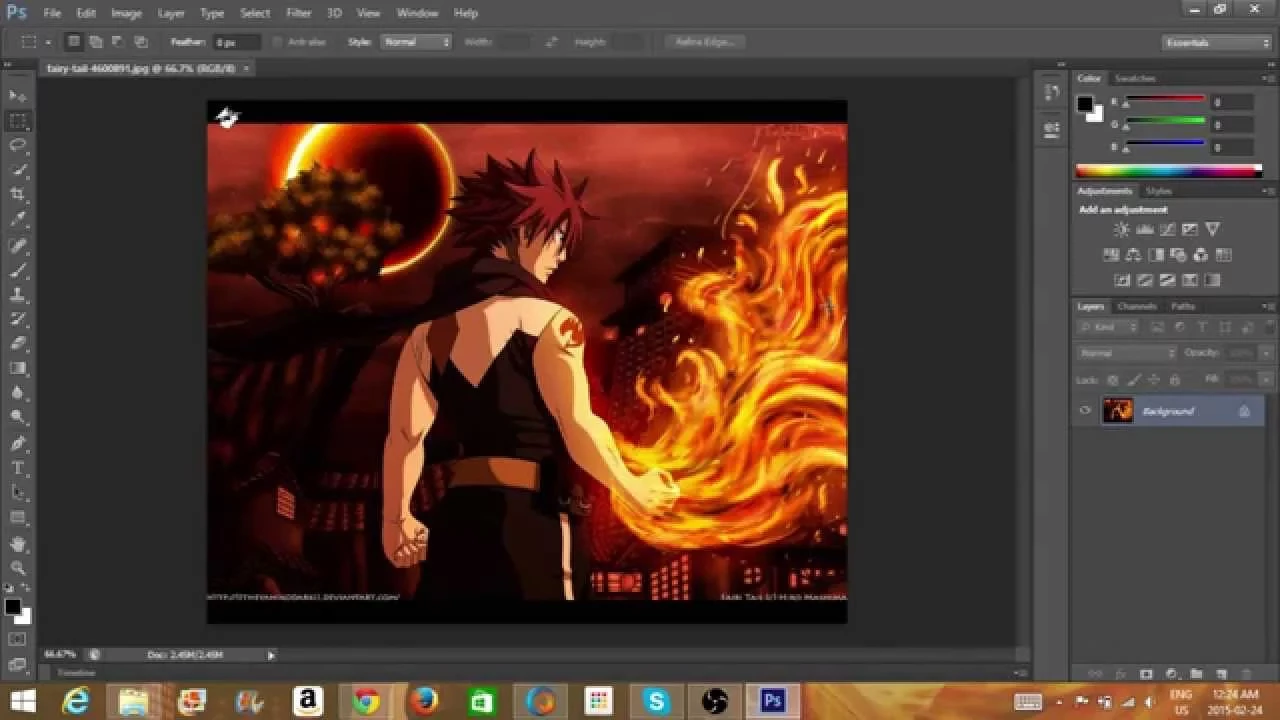
Task: Select the Move tool
Action: (18, 96)
